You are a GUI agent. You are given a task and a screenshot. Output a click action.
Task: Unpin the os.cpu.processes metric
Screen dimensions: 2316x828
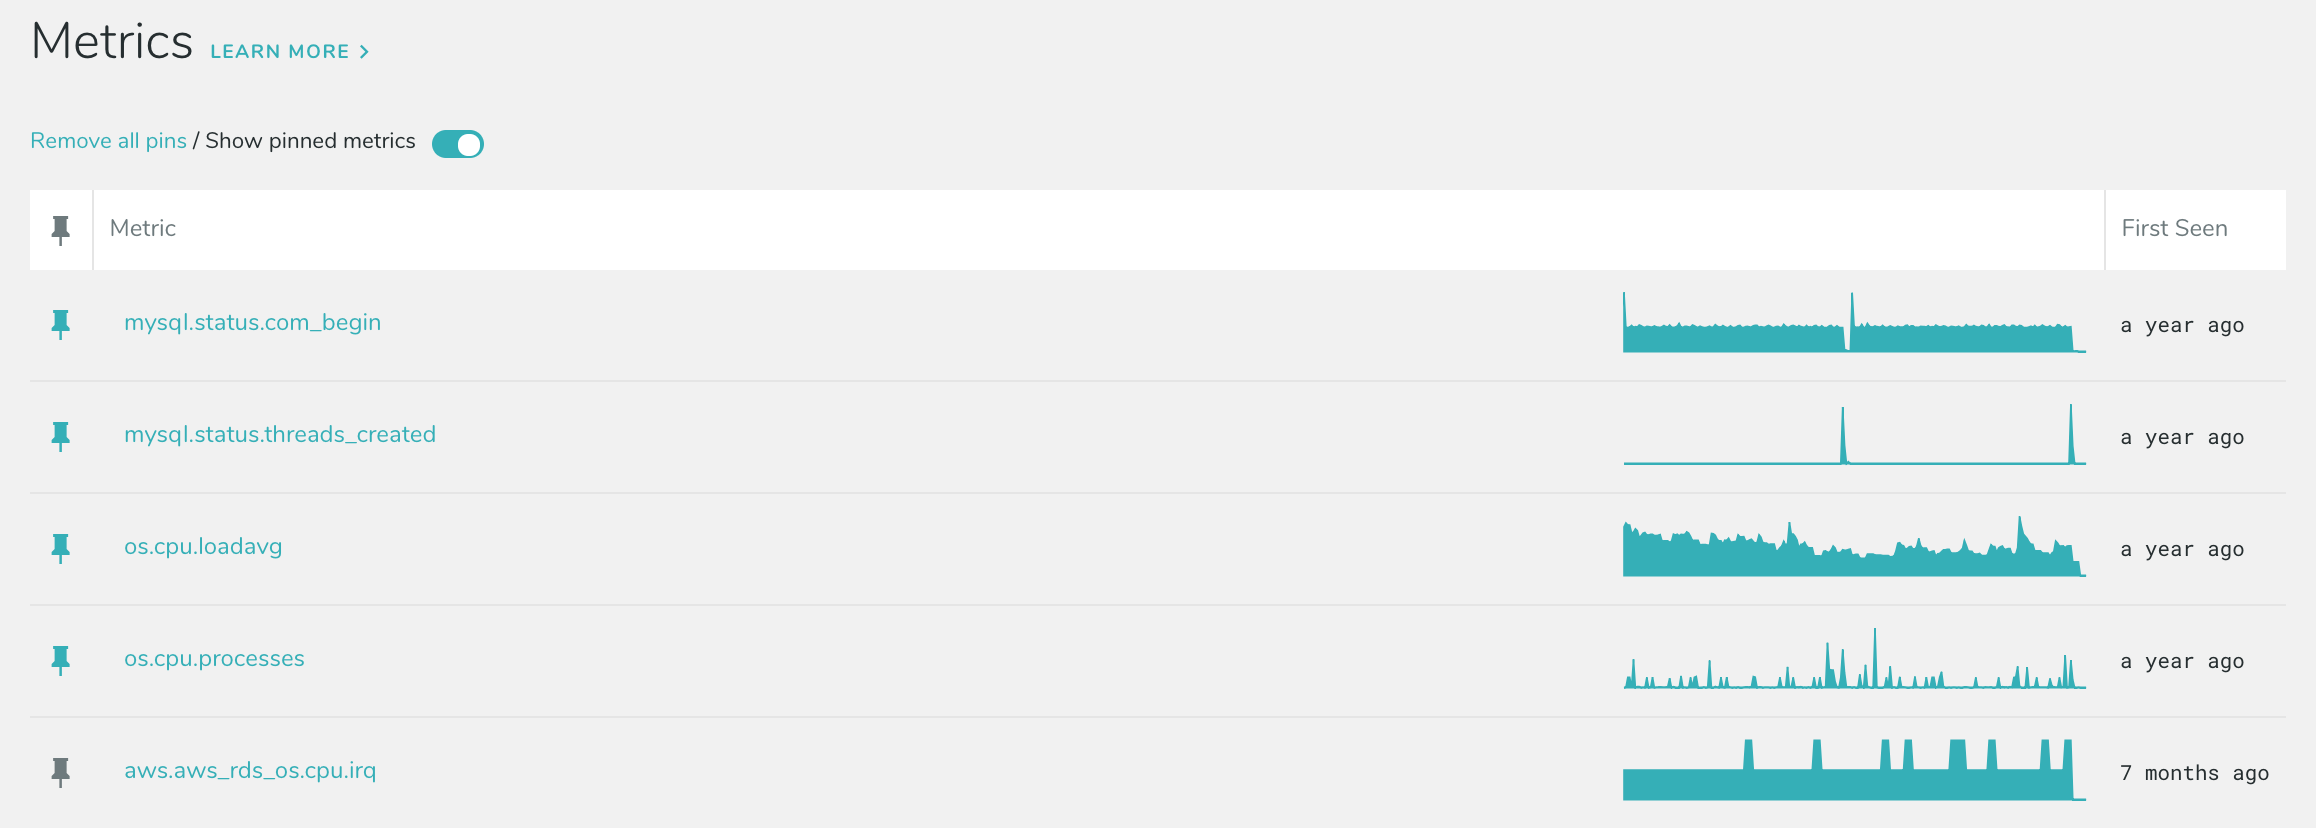[61, 659]
